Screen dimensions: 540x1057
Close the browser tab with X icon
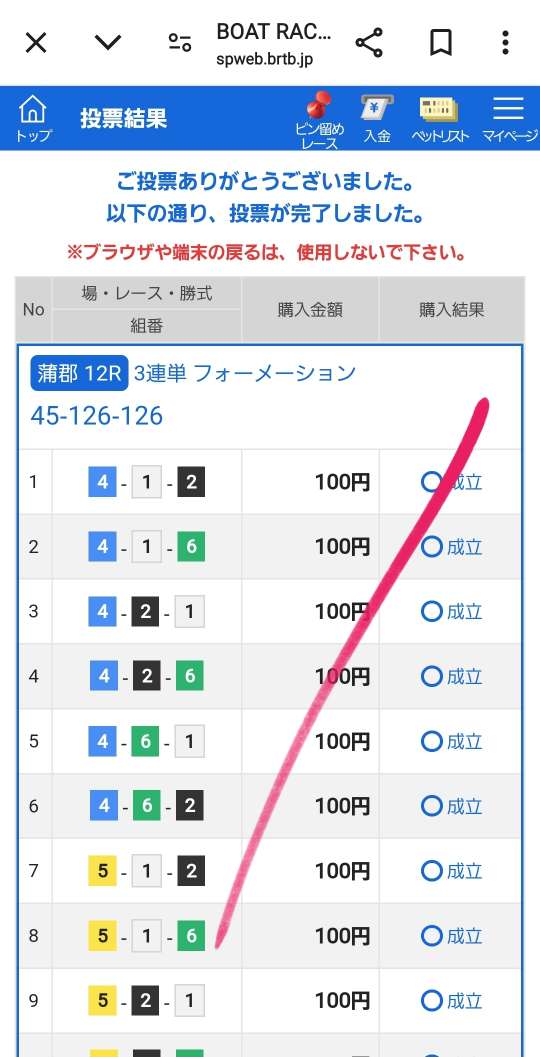36,43
